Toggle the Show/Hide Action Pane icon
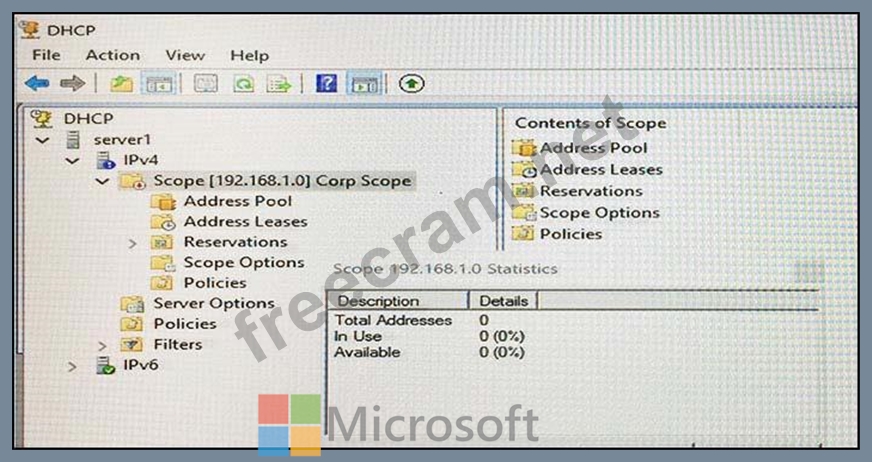The width and height of the screenshot is (872, 462). pyautogui.click(x=364, y=84)
